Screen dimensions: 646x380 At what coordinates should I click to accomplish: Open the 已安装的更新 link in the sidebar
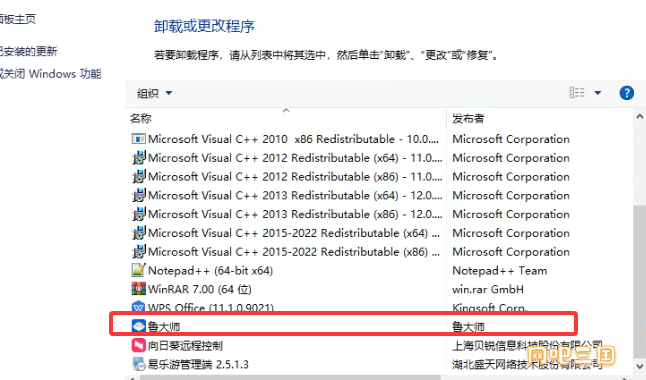tap(28, 52)
